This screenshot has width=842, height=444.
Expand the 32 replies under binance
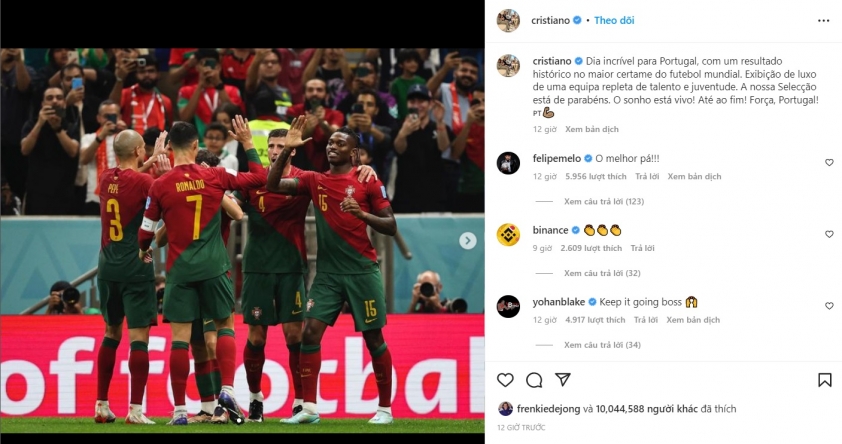tap(602, 273)
